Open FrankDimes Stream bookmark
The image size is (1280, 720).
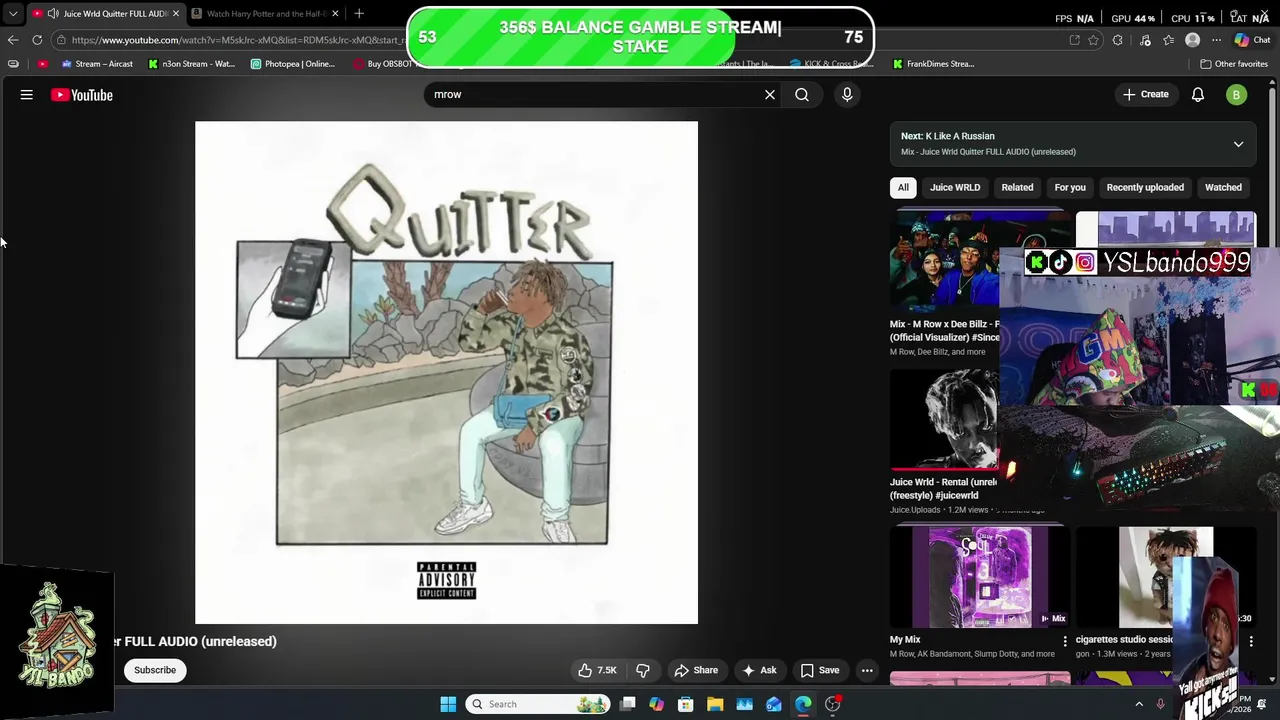pyautogui.click(x=934, y=64)
